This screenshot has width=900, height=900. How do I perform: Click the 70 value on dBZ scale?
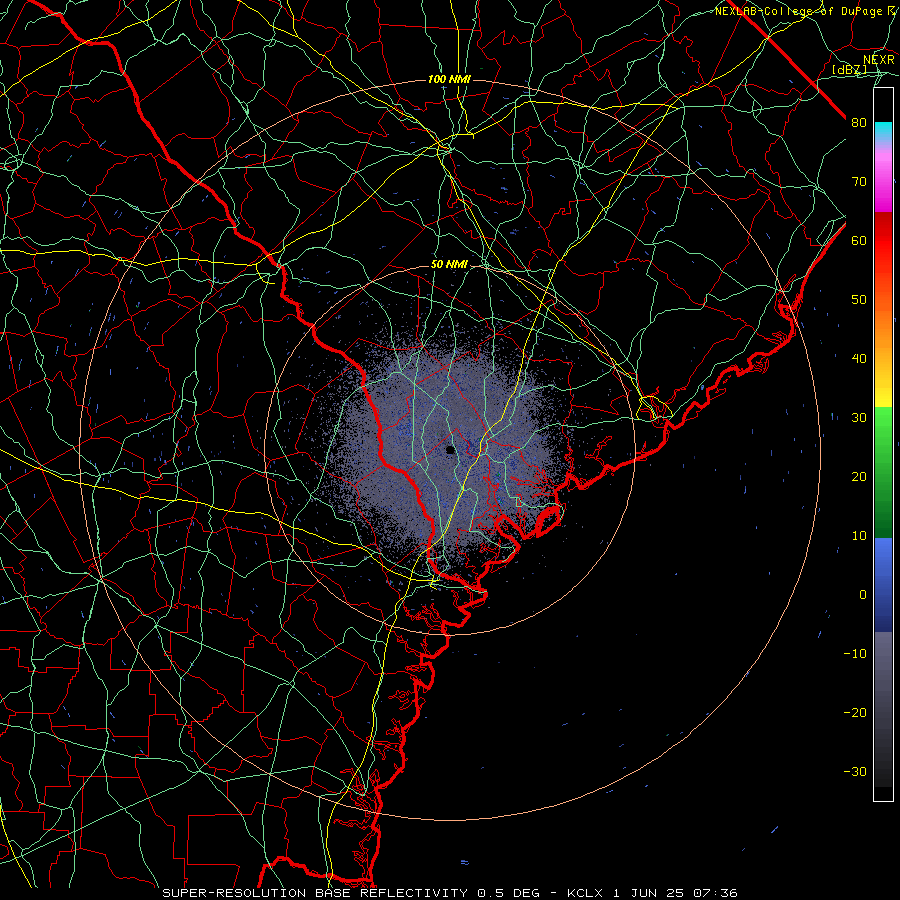(x=859, y=182)
